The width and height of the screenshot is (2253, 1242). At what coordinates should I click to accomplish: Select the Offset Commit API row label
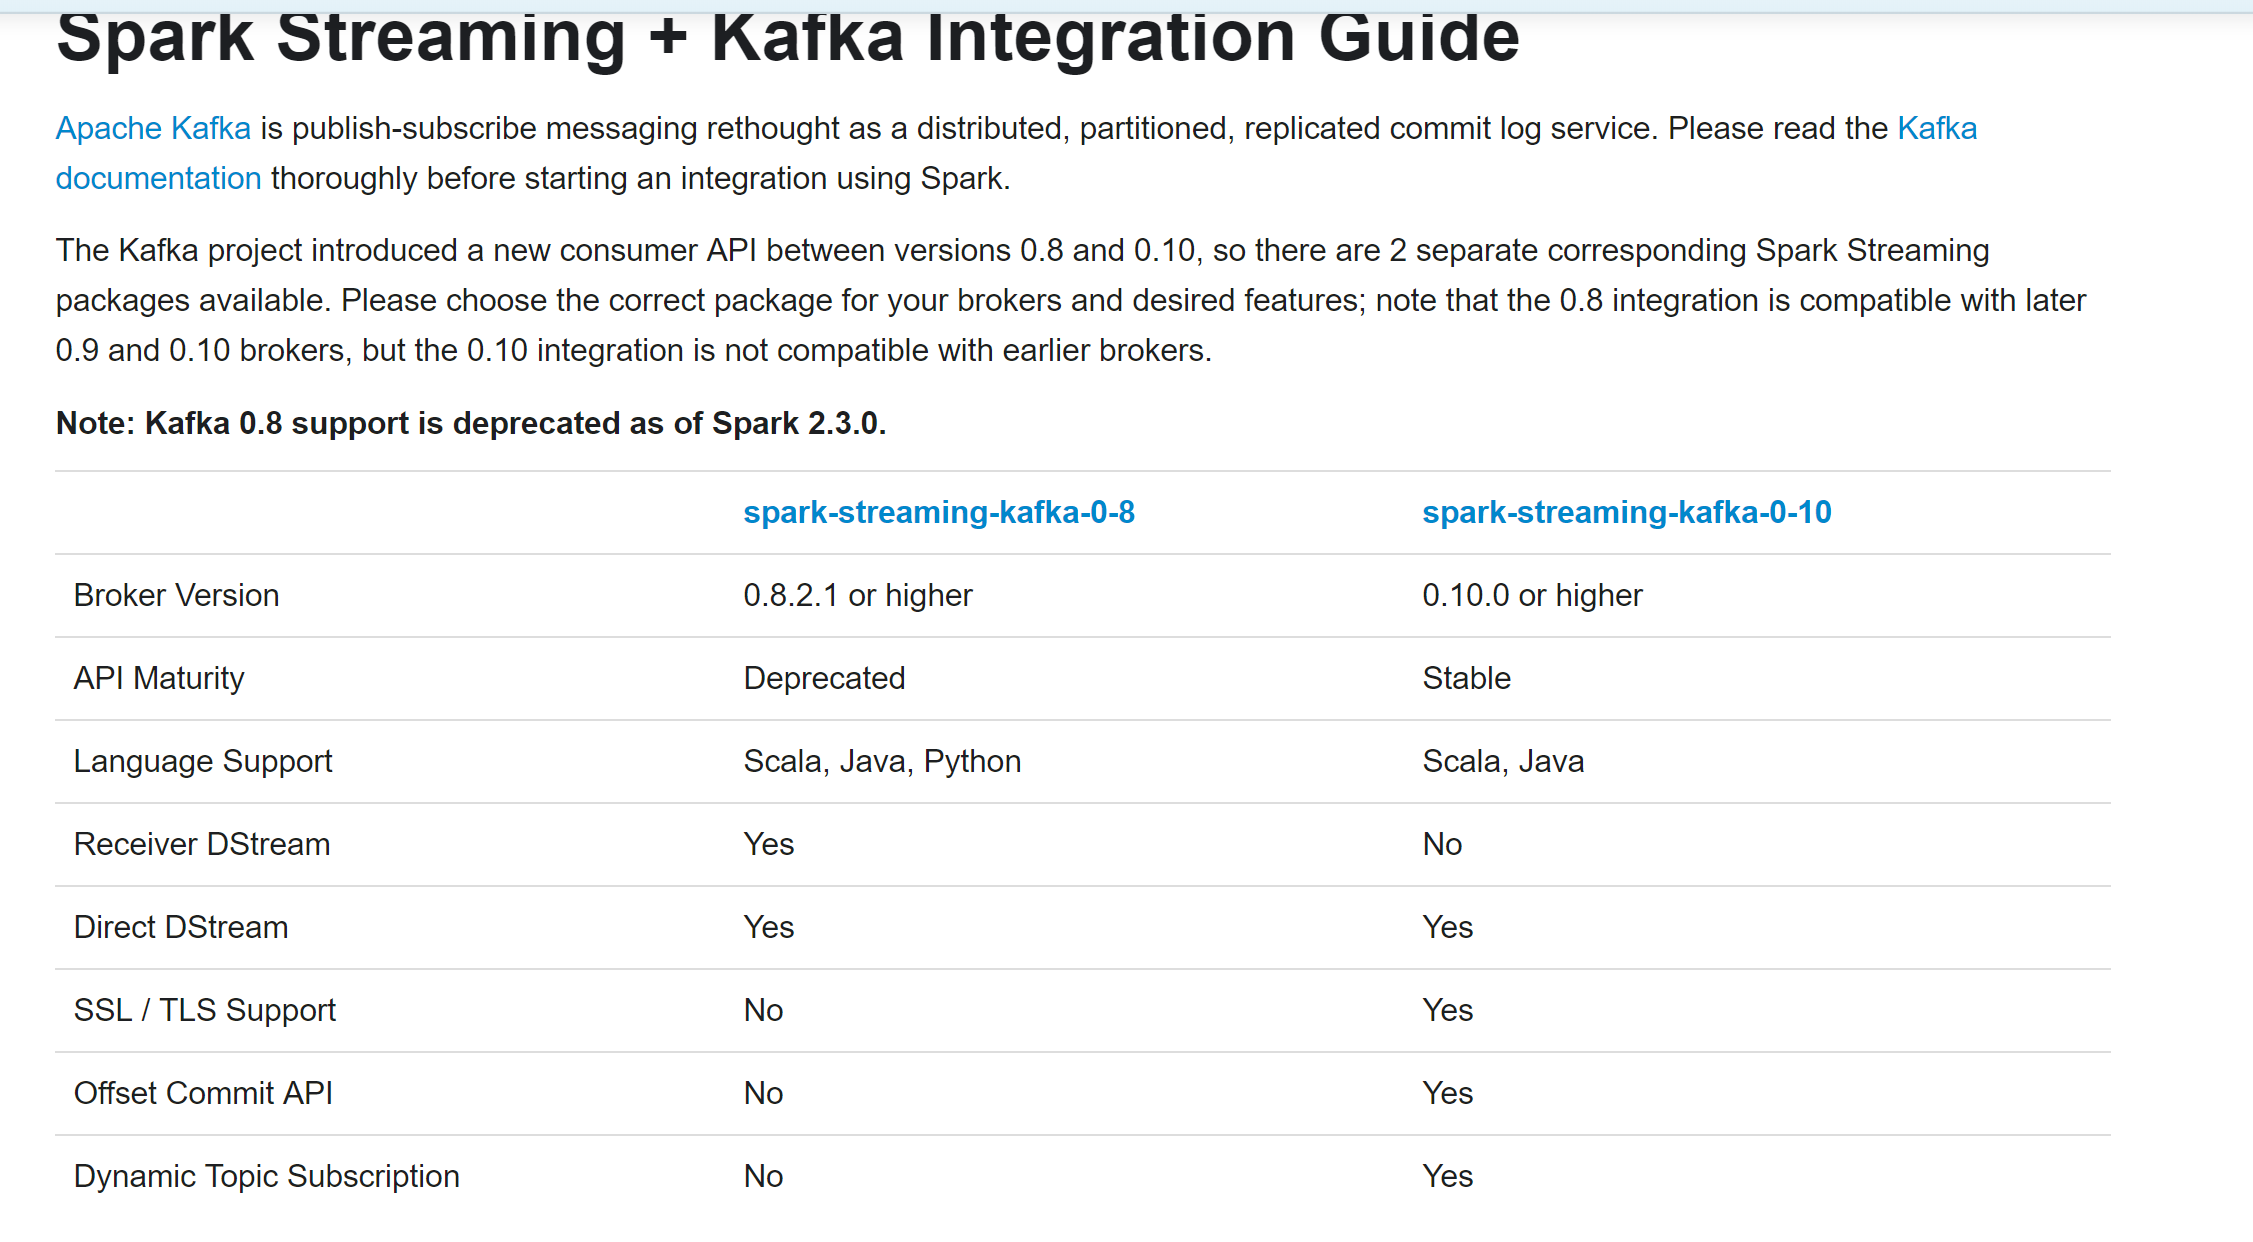click(204, 1093)
